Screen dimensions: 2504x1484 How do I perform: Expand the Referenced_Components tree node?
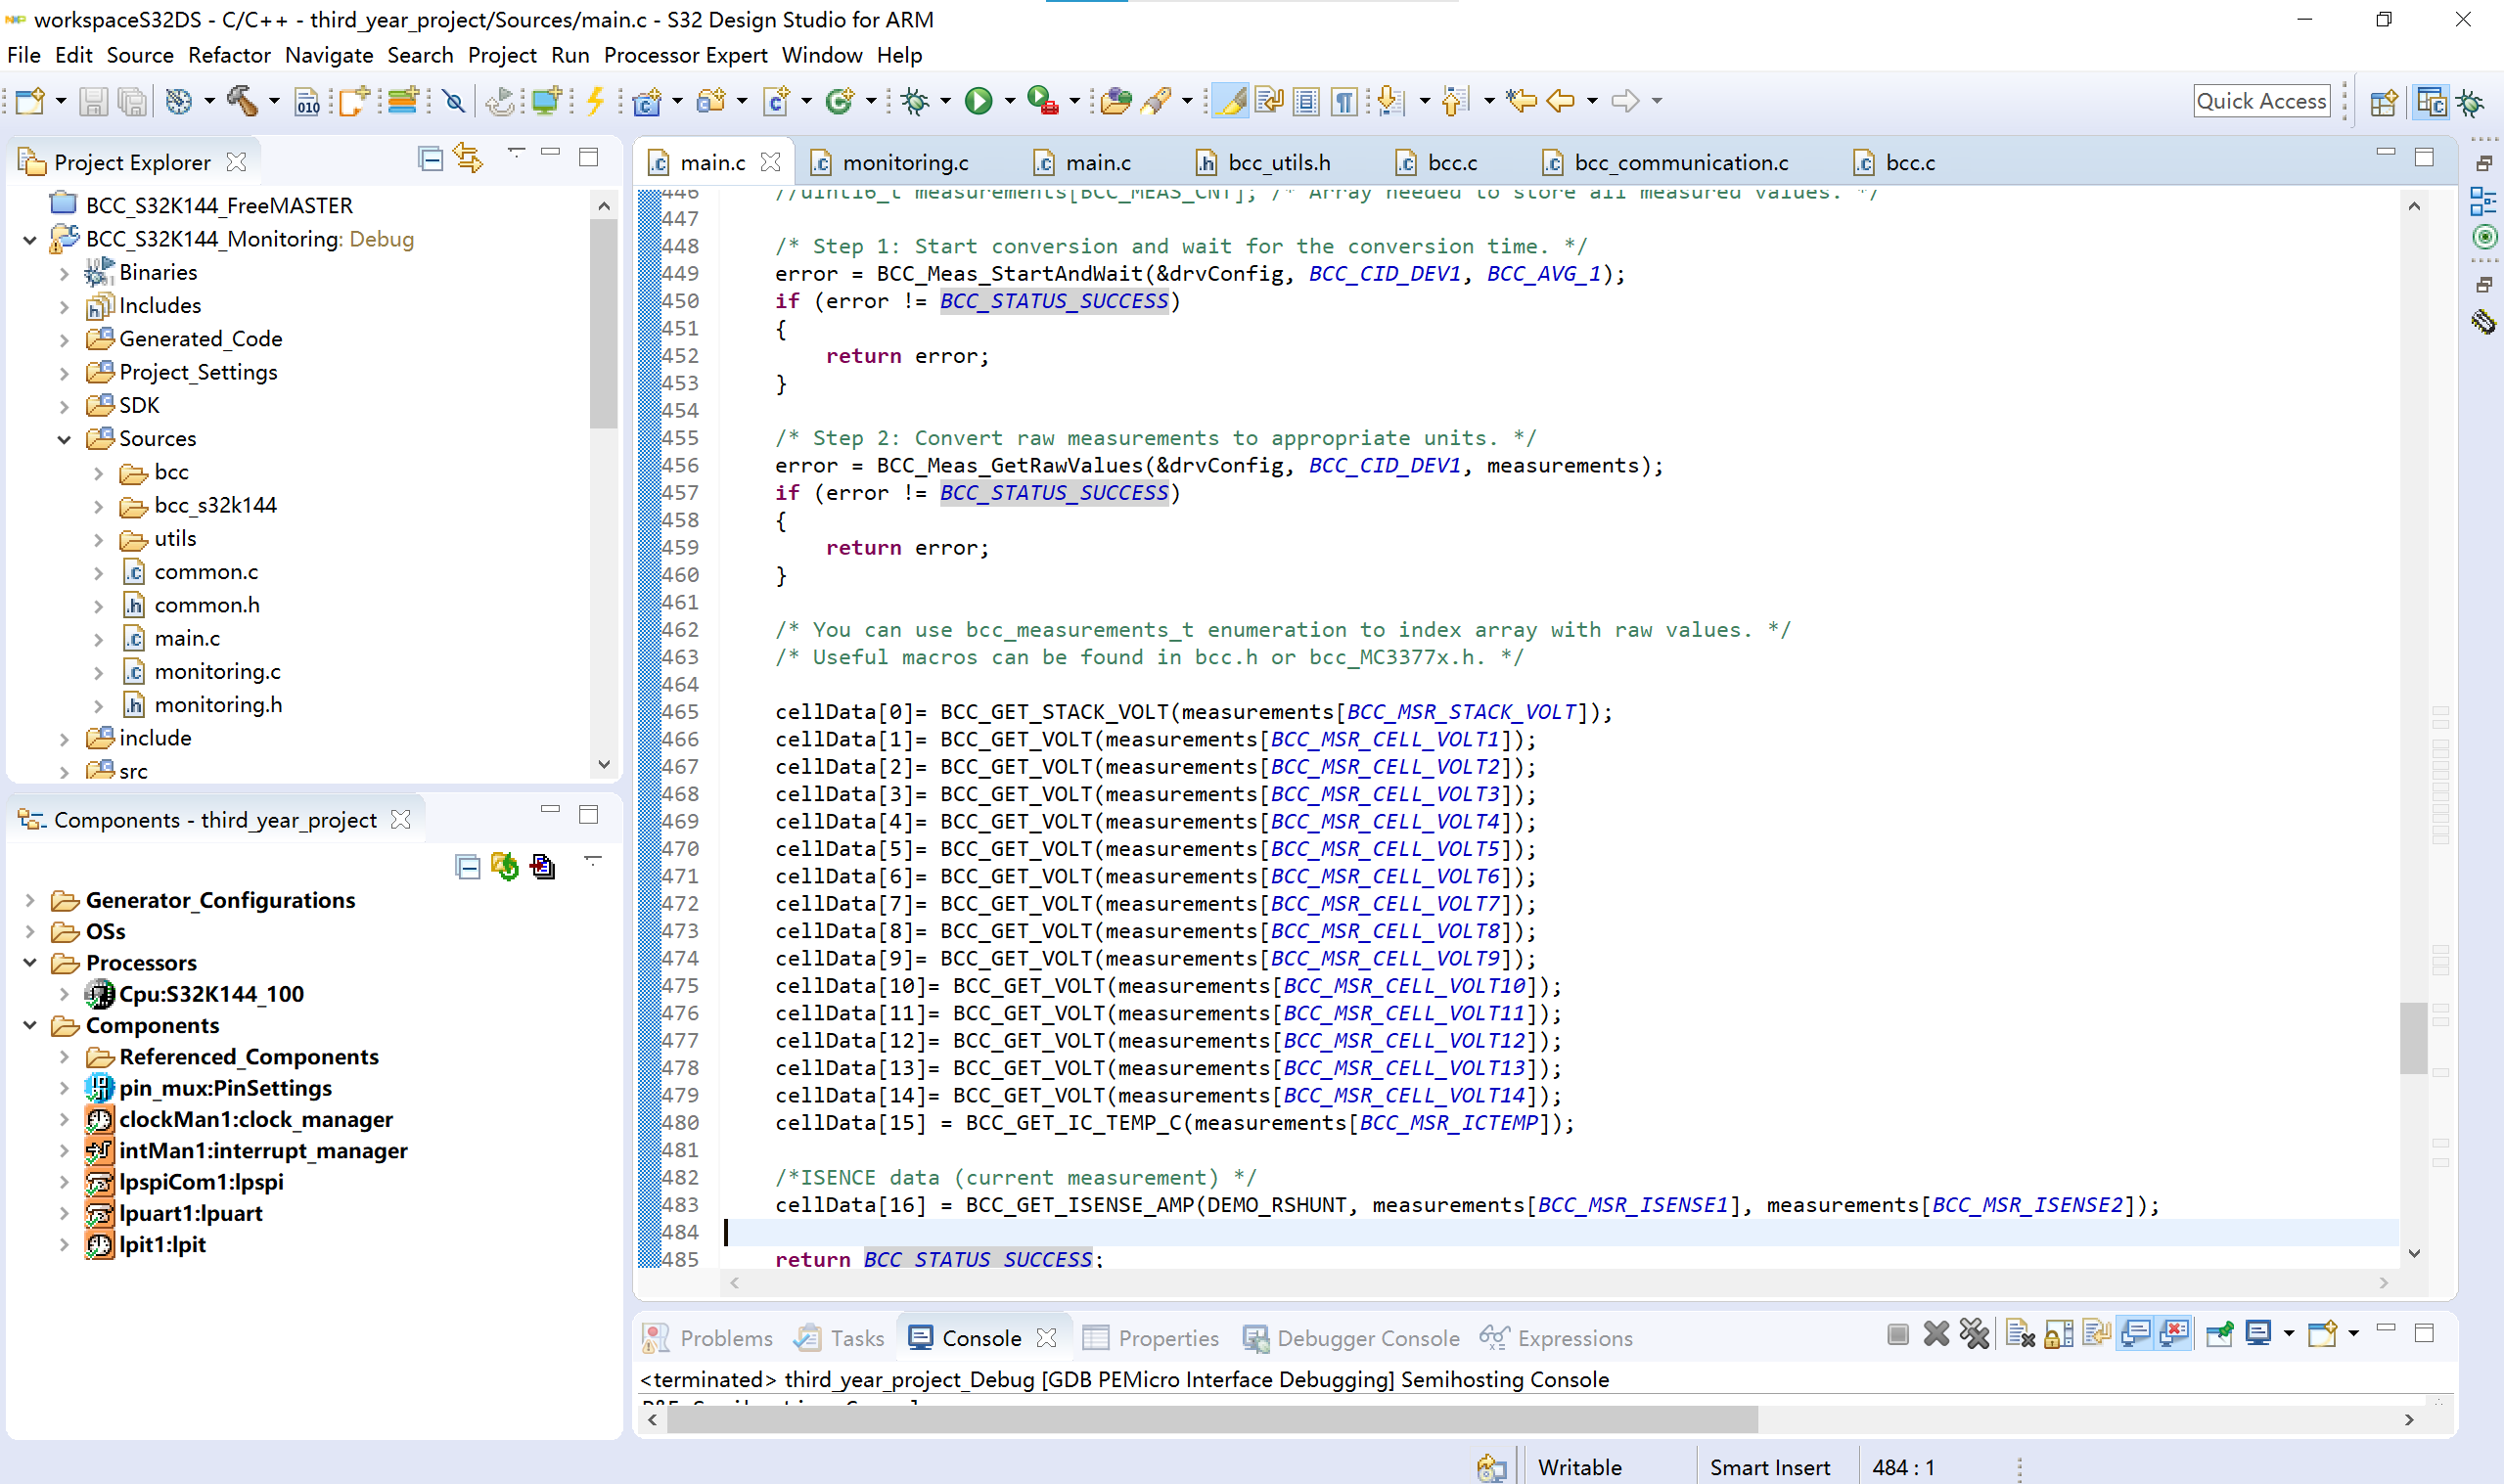(x=64, y=1056)
